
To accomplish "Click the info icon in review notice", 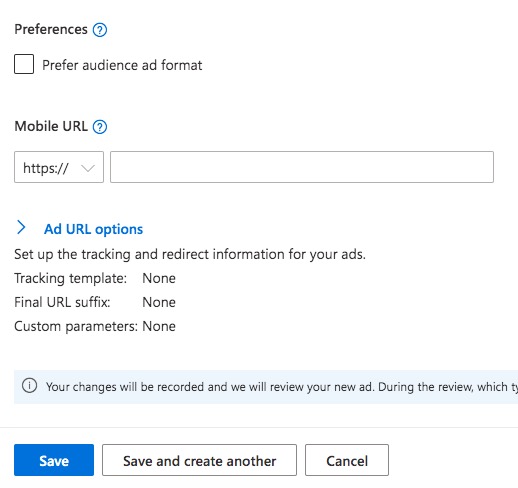I will (x=29, y=386).
